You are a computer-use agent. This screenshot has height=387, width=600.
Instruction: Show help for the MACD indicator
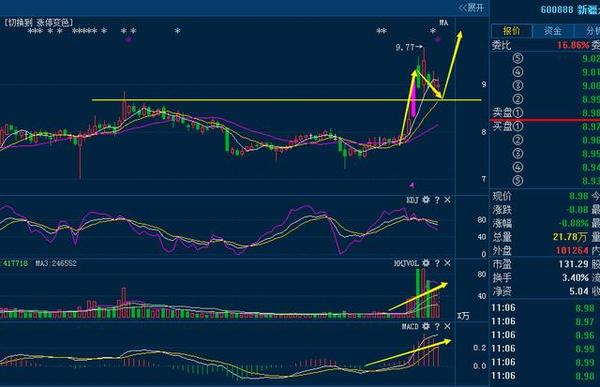437,326
